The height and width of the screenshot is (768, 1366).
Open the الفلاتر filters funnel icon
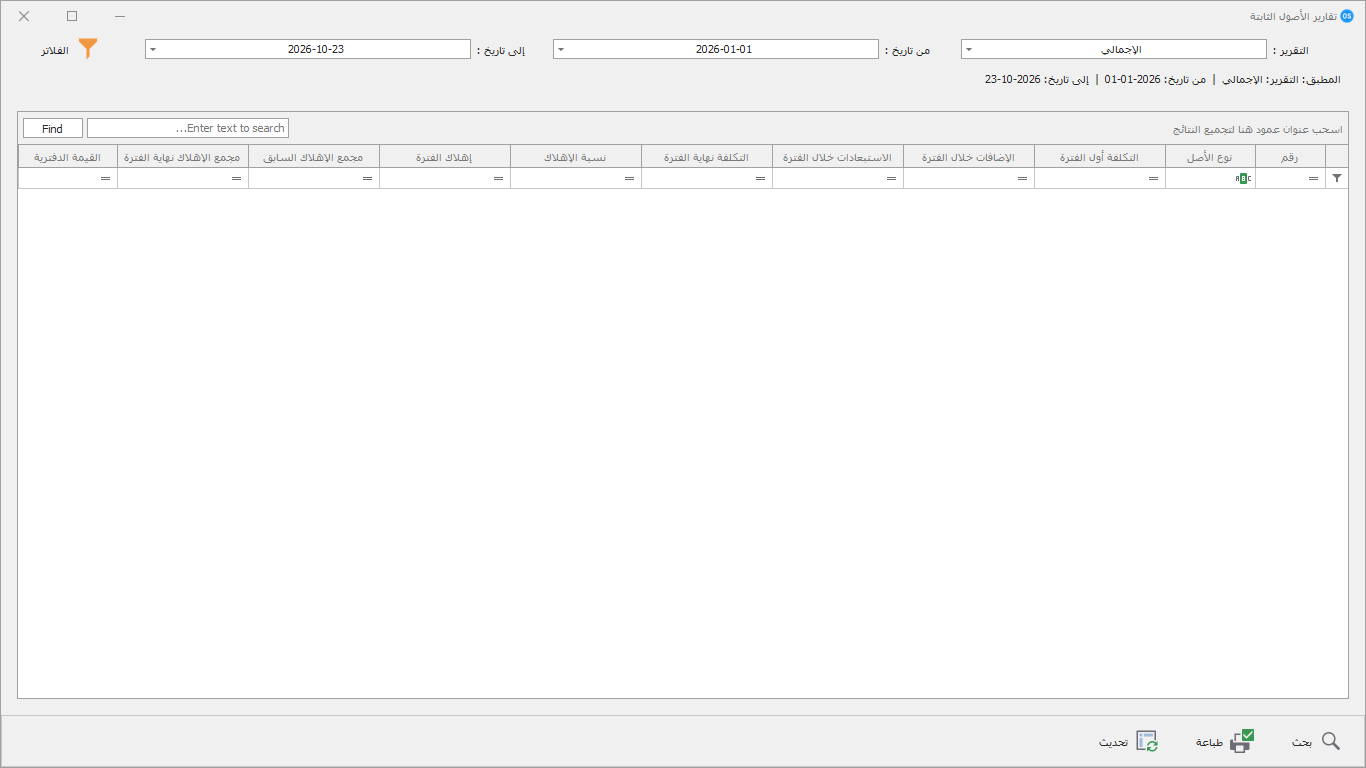[89, 49]
